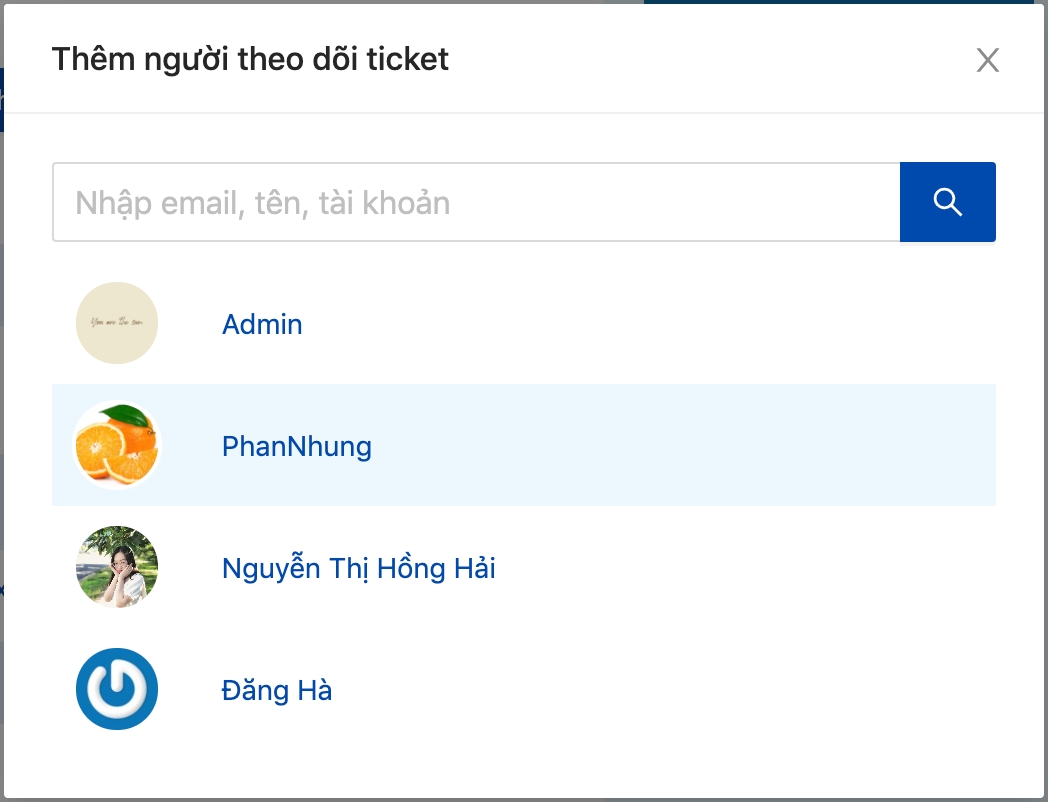Image resolution: width=1048 pixels, height=802 pixels.
Task: Click Đăng Hà's blue power-icon avatar
Action: coord(117,689)
